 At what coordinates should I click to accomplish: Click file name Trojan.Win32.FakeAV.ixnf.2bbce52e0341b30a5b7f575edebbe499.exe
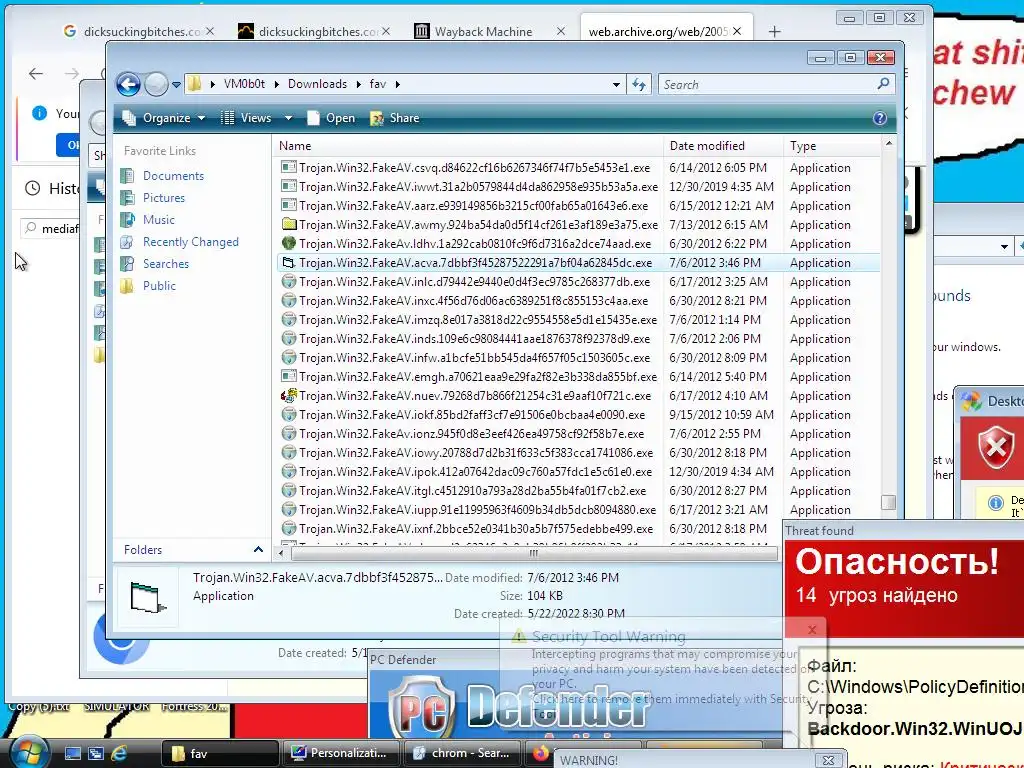[476, 528]
